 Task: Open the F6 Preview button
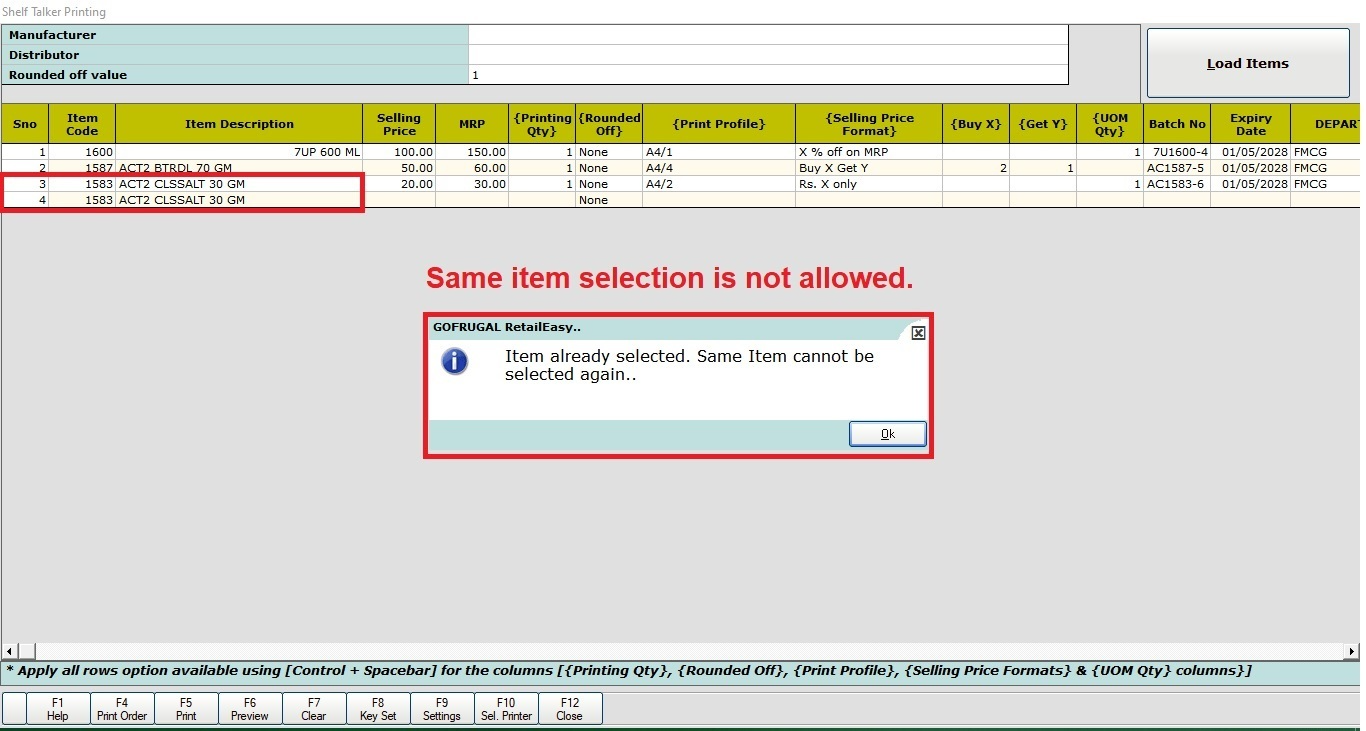pos(250,709)
